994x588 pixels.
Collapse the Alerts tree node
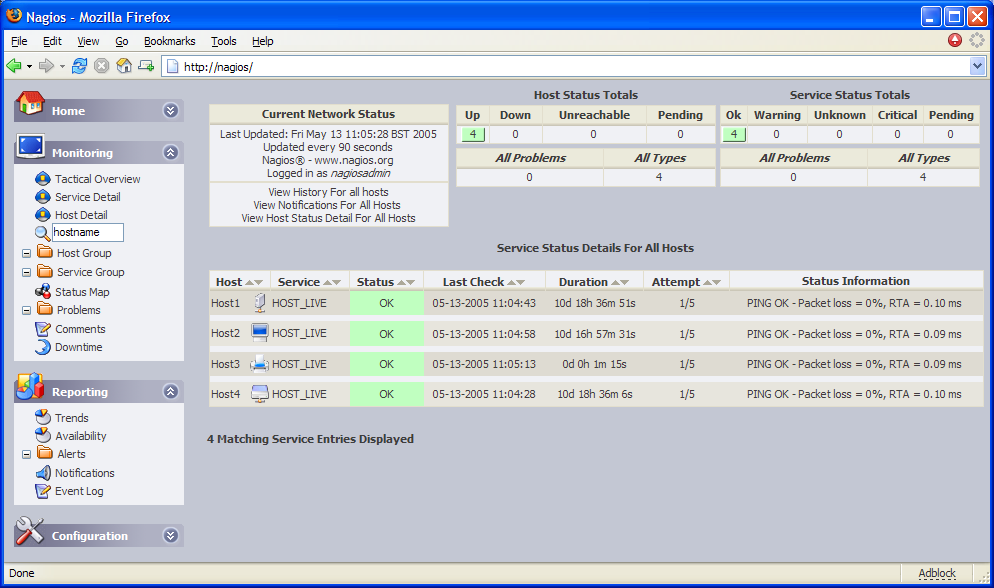coord(27,454)
